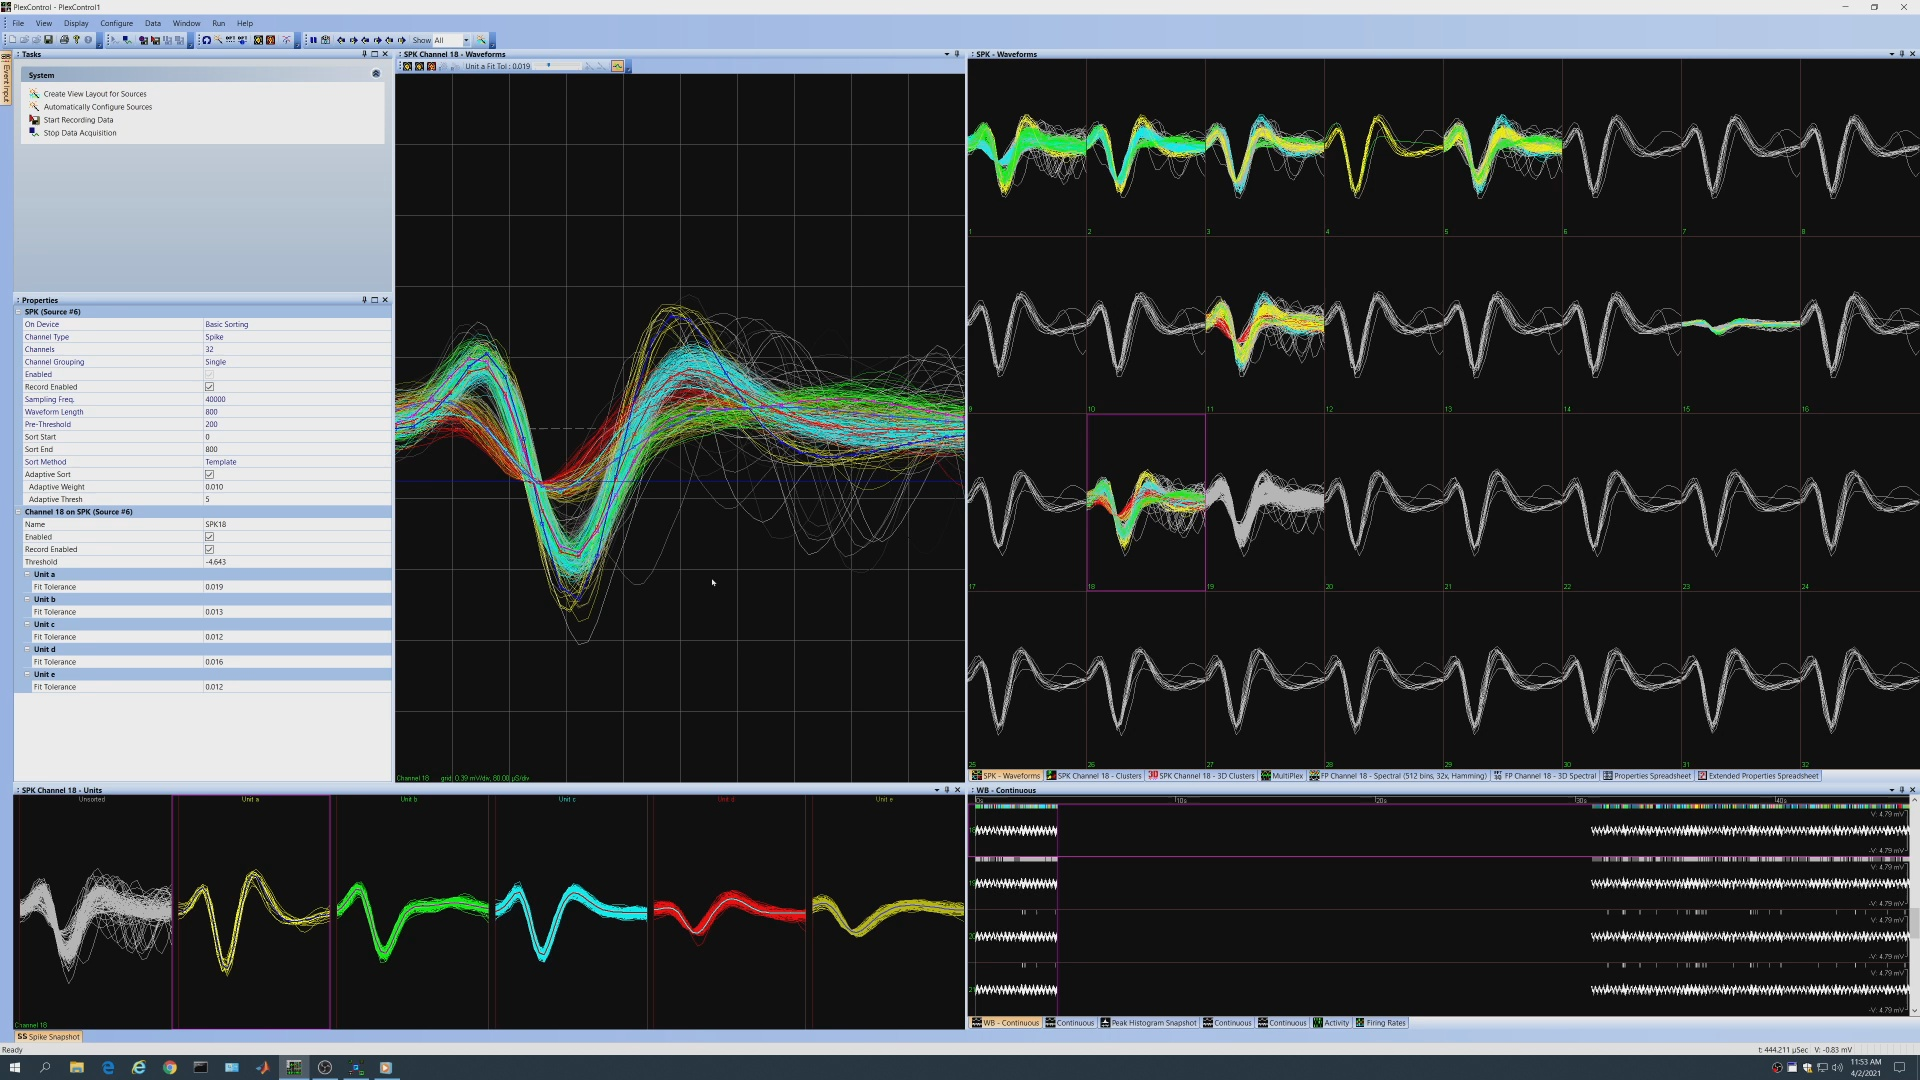Pin the Tasks panel
The width and height of the screenshot is (1920, 1080).
tap(364, 54)
